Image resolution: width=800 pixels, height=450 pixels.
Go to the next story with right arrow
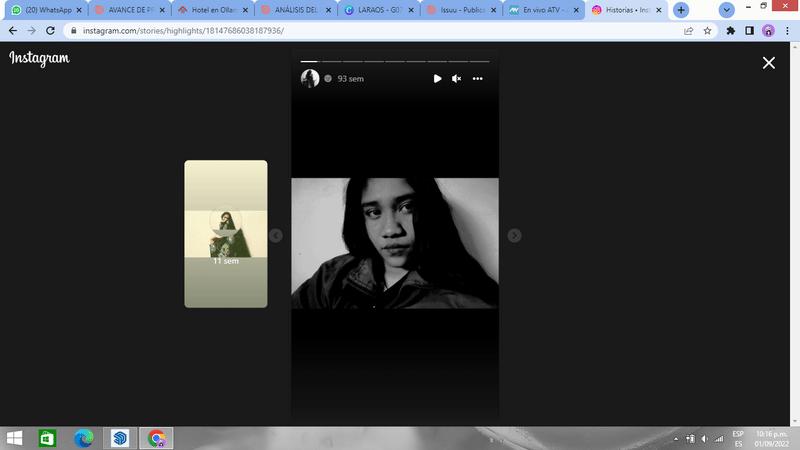514,235
